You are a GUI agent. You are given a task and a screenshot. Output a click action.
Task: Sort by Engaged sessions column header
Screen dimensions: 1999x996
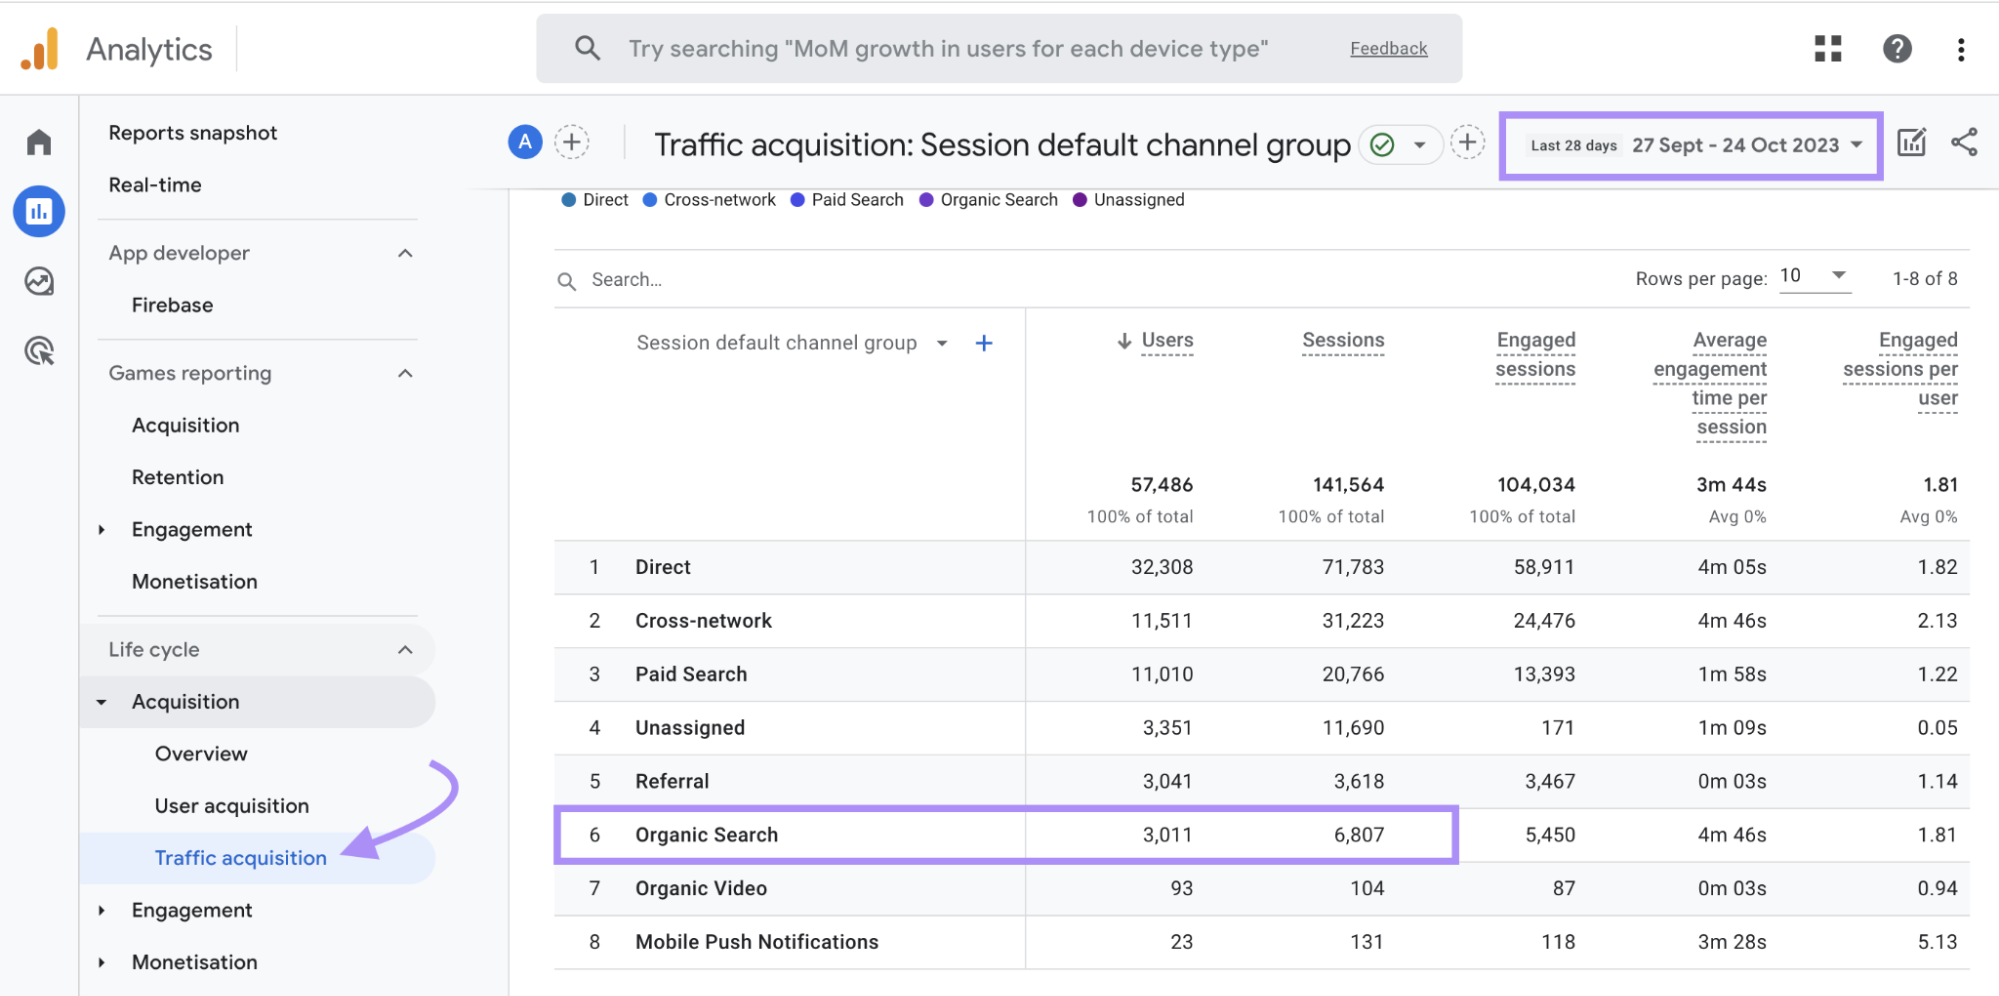pyautogui.click(x=1535, y=355)
